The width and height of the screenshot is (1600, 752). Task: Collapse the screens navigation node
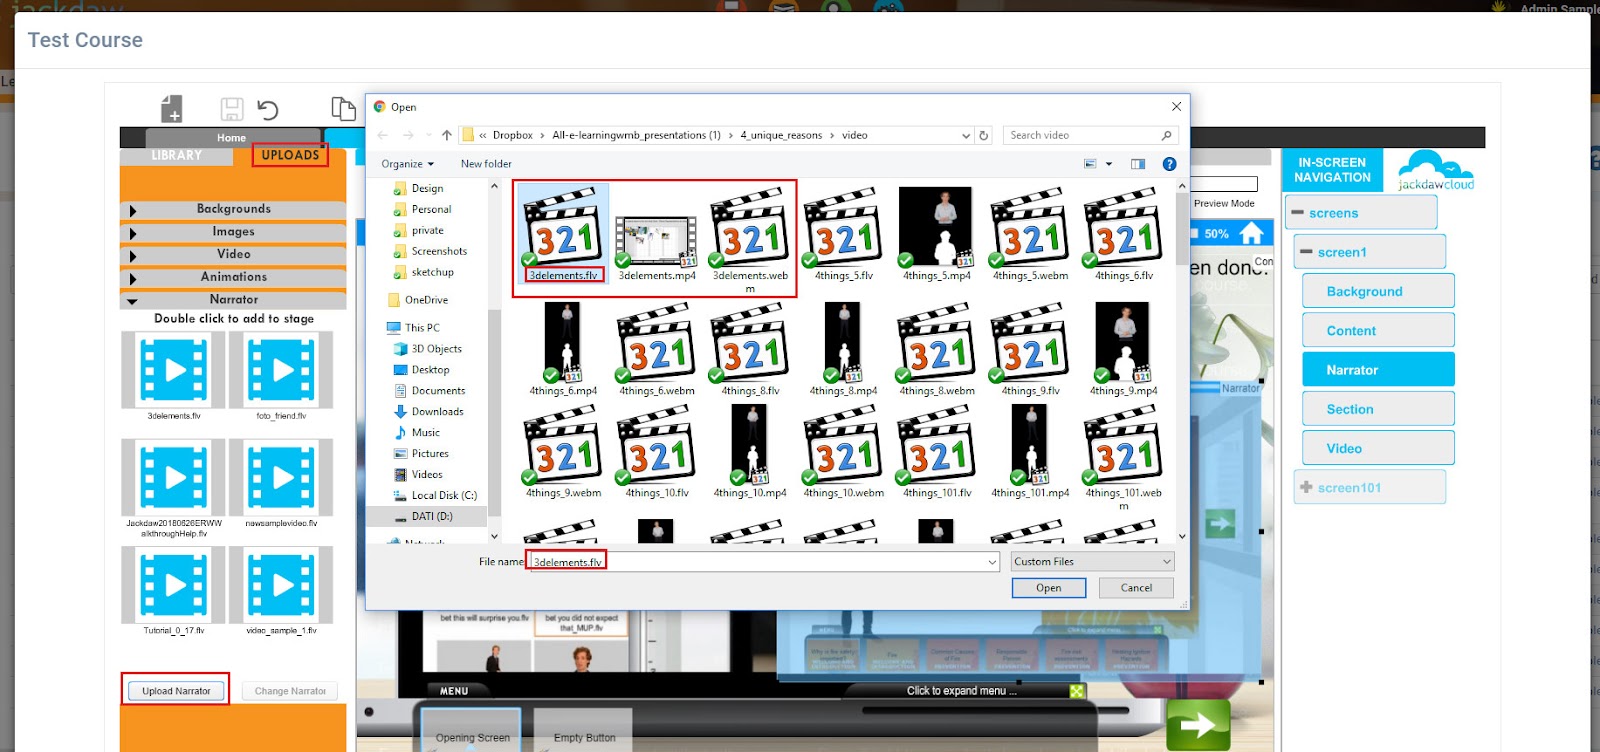click(1297, 213)
